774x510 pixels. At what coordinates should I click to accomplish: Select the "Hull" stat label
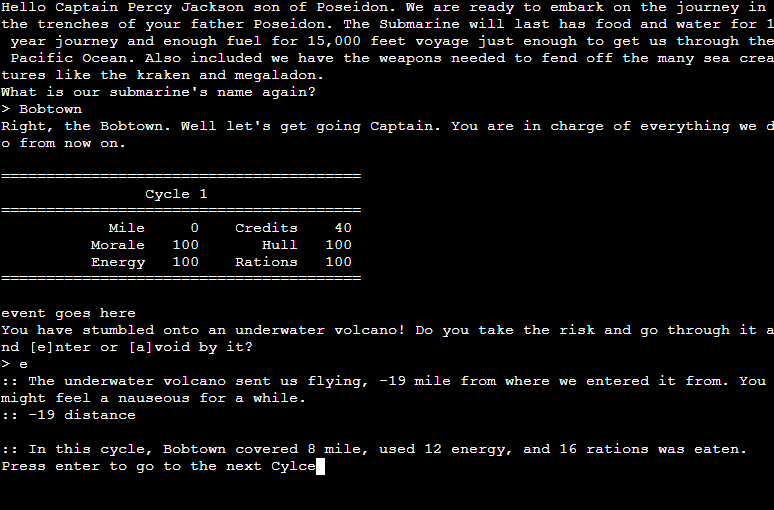tap(279, 245)
